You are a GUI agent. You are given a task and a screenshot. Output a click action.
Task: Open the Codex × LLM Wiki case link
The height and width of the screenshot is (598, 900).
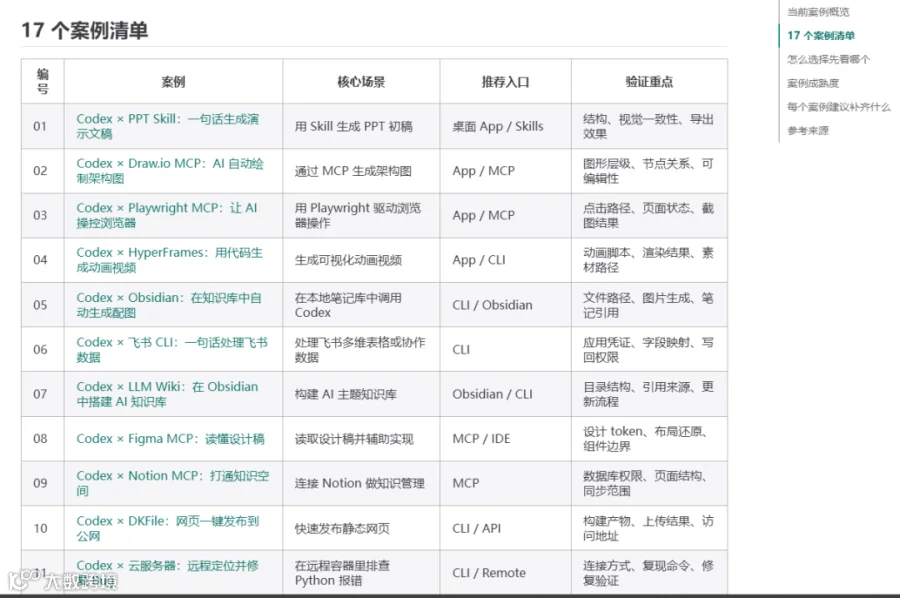(167, 394)
